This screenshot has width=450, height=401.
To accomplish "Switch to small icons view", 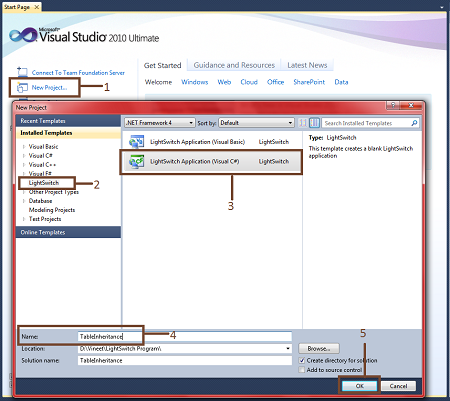I will (x=303, y=123).
